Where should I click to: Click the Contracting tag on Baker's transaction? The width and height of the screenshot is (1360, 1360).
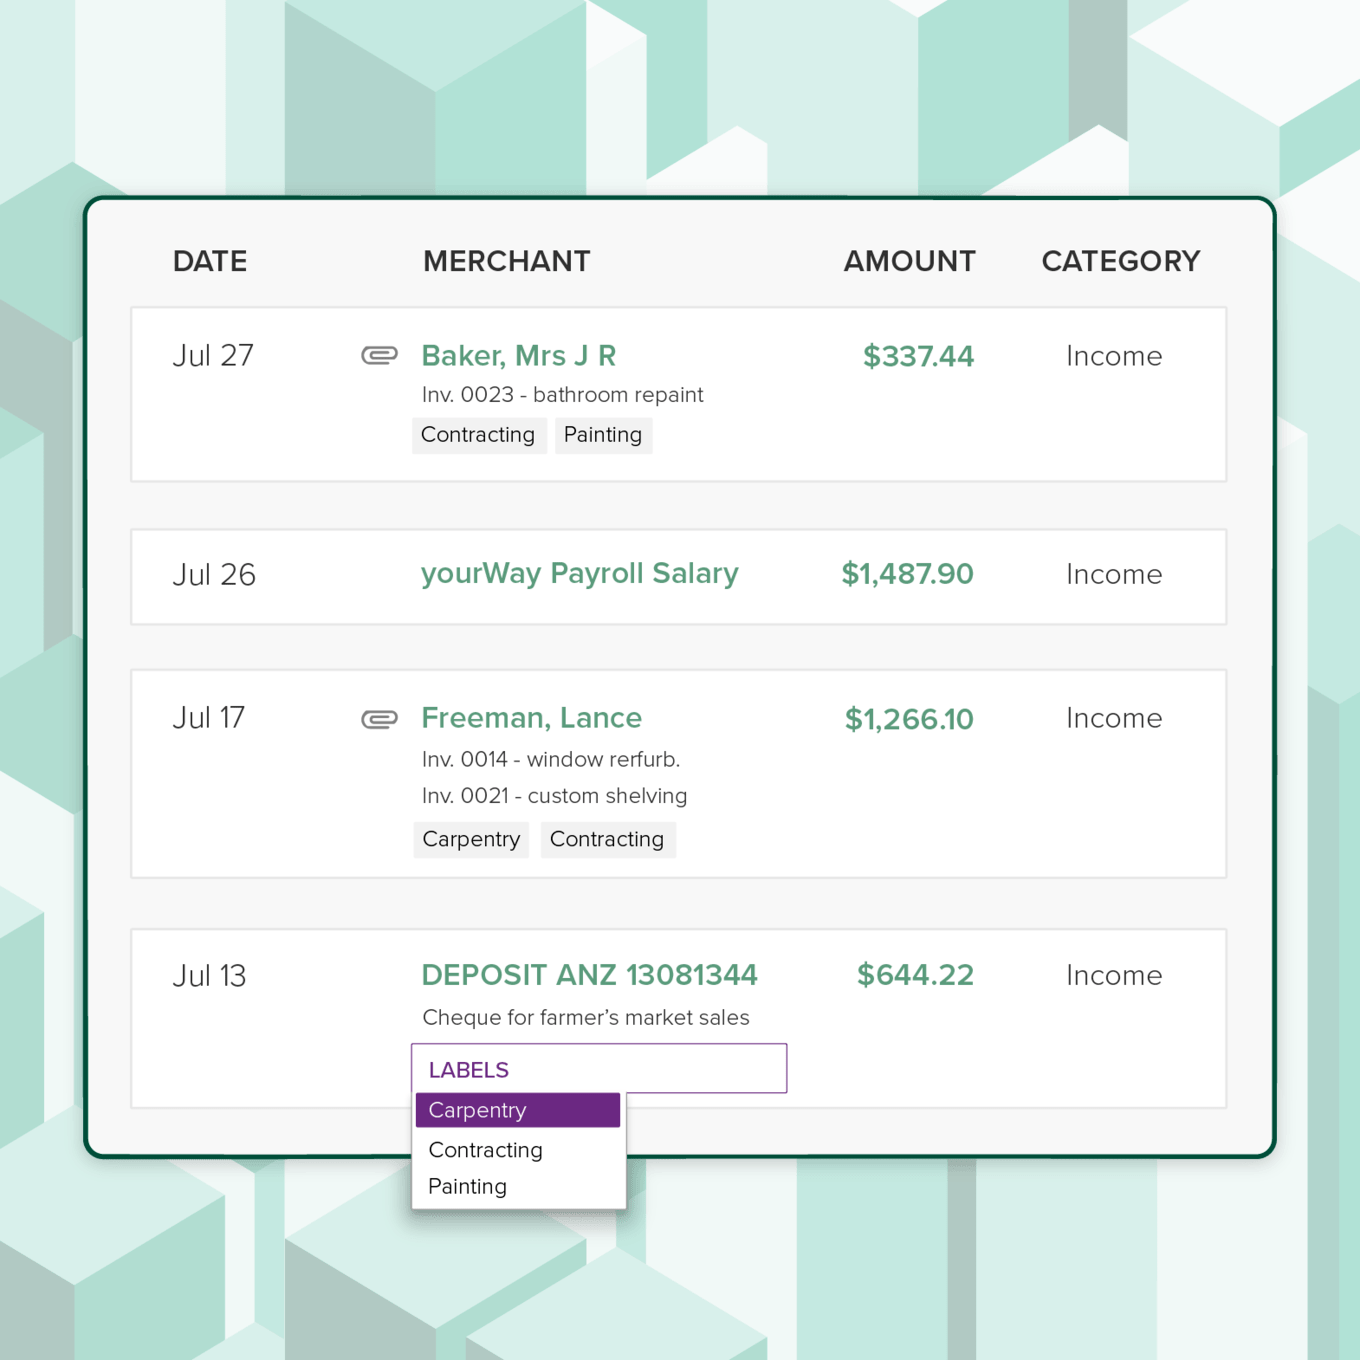pos(478,435)
